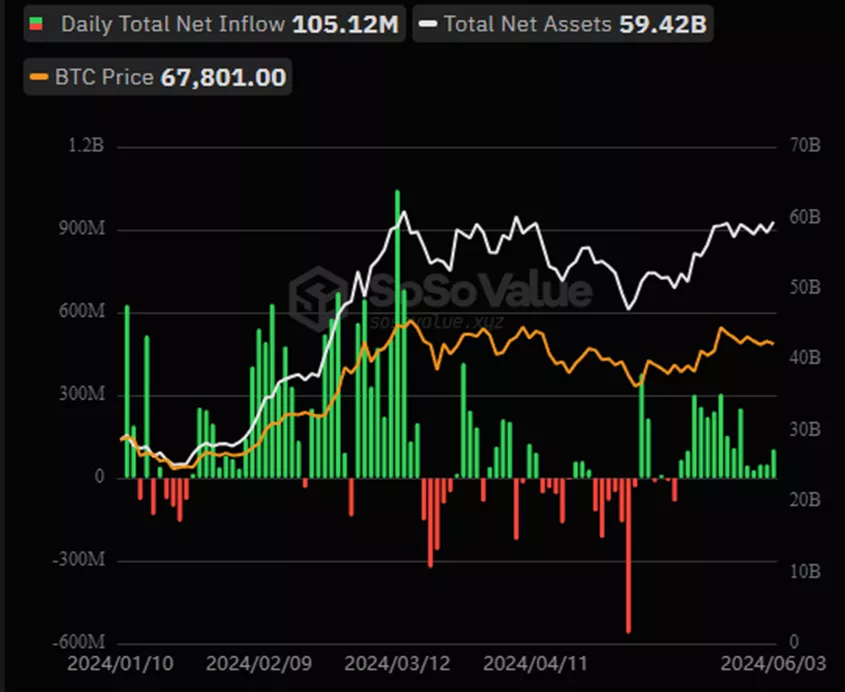Click the 2024/02/09 date label
Image resolution: width=845 pixels, height=692 pixels.
[x=246, y=662]
